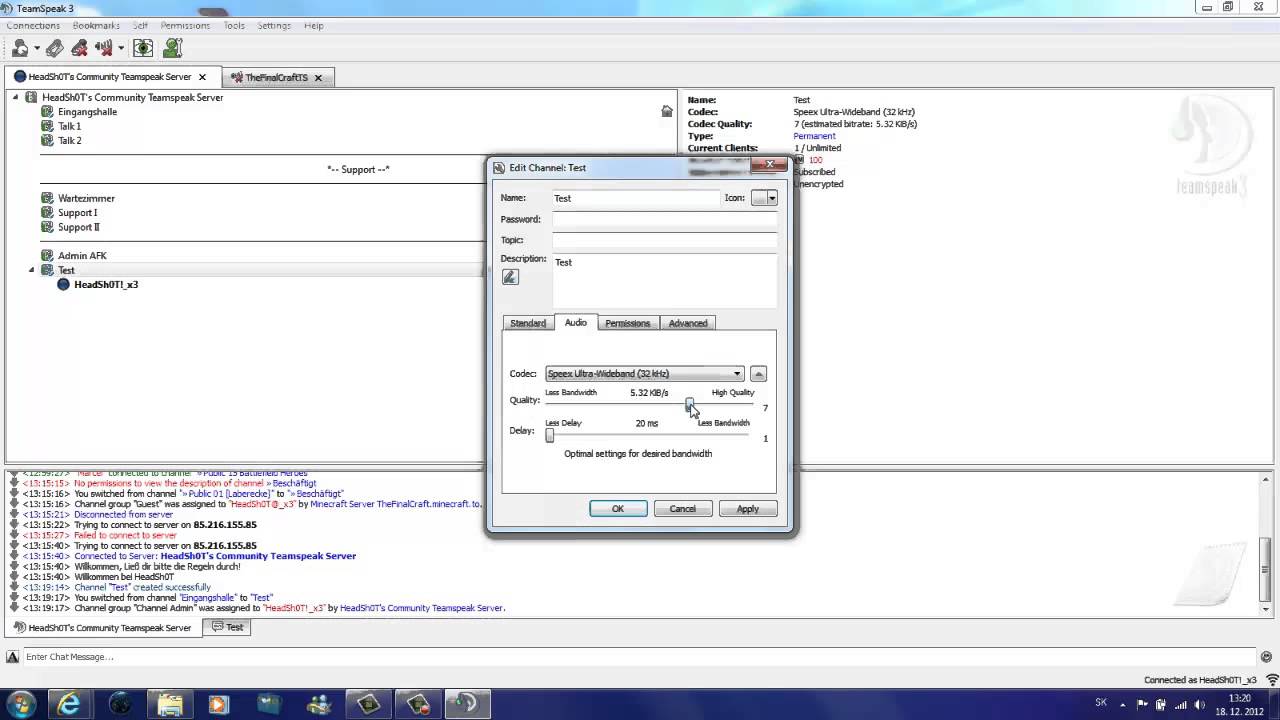Mute microphone via toolbar icon
Image resolution: width=1280 pixels, height=720 pixels.
(x=79, y=47)
